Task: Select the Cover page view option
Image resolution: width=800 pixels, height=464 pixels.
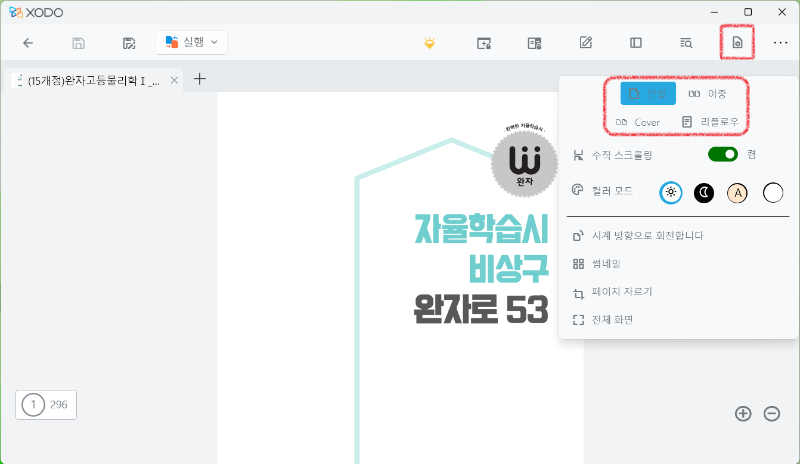Action: click(x=638, y=122)
